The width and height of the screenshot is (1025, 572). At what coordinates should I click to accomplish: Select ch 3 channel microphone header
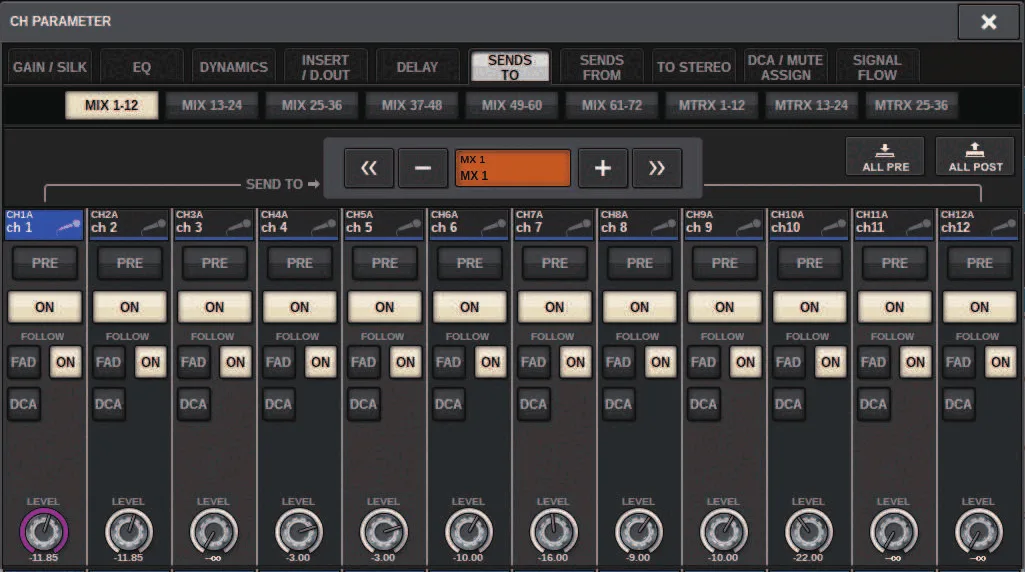(x=214, y=224)
